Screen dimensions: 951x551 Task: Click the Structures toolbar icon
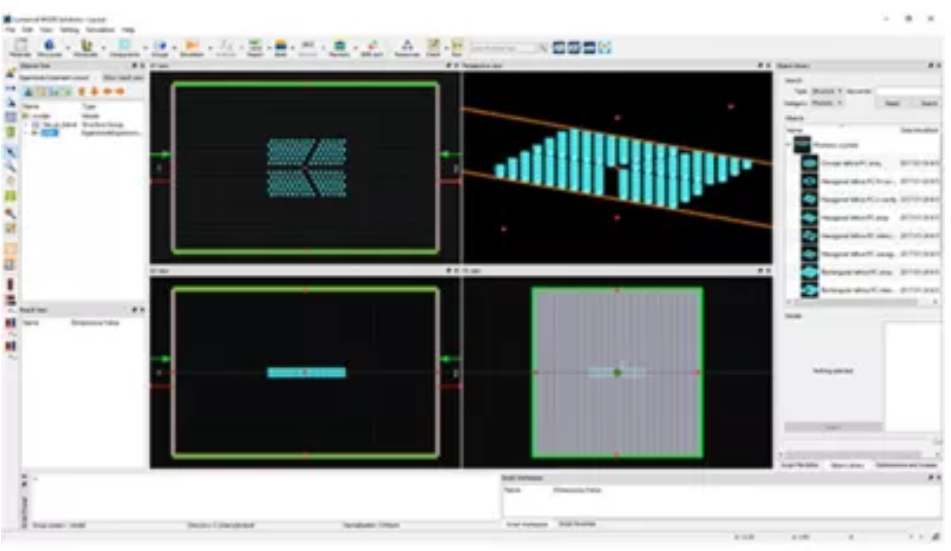(50, 47)
